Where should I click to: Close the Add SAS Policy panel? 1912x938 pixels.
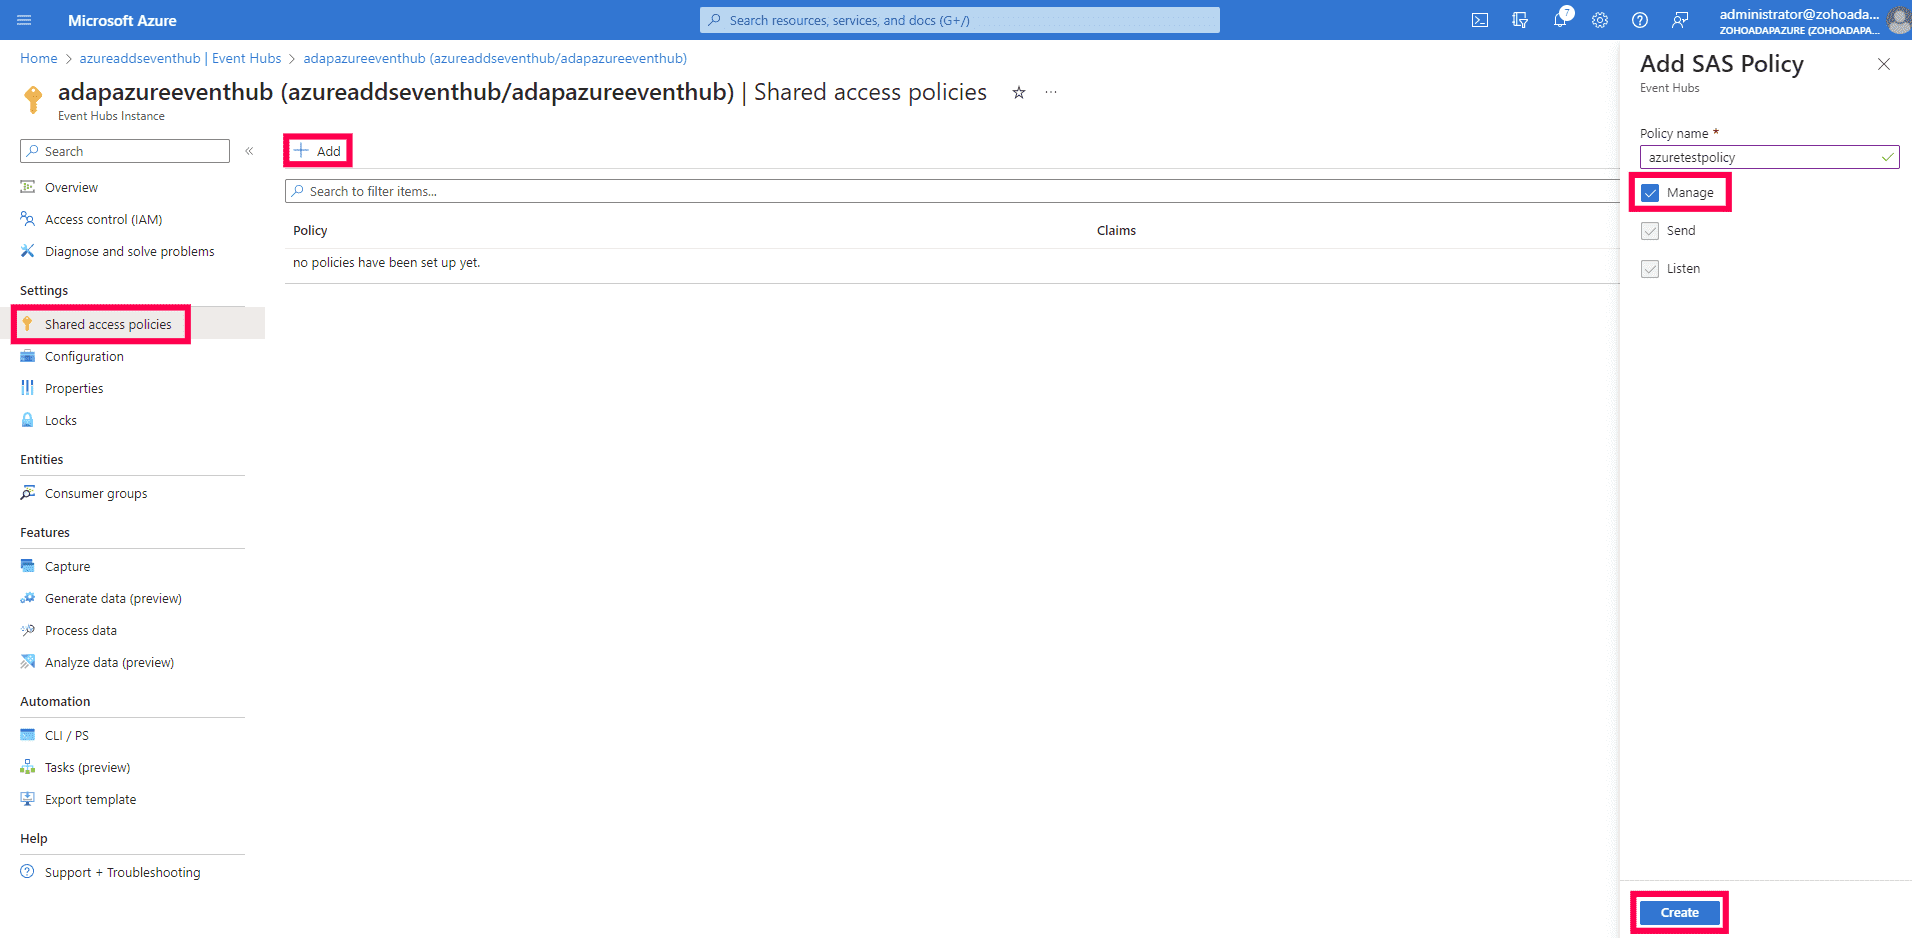[x=1884, y=64]
